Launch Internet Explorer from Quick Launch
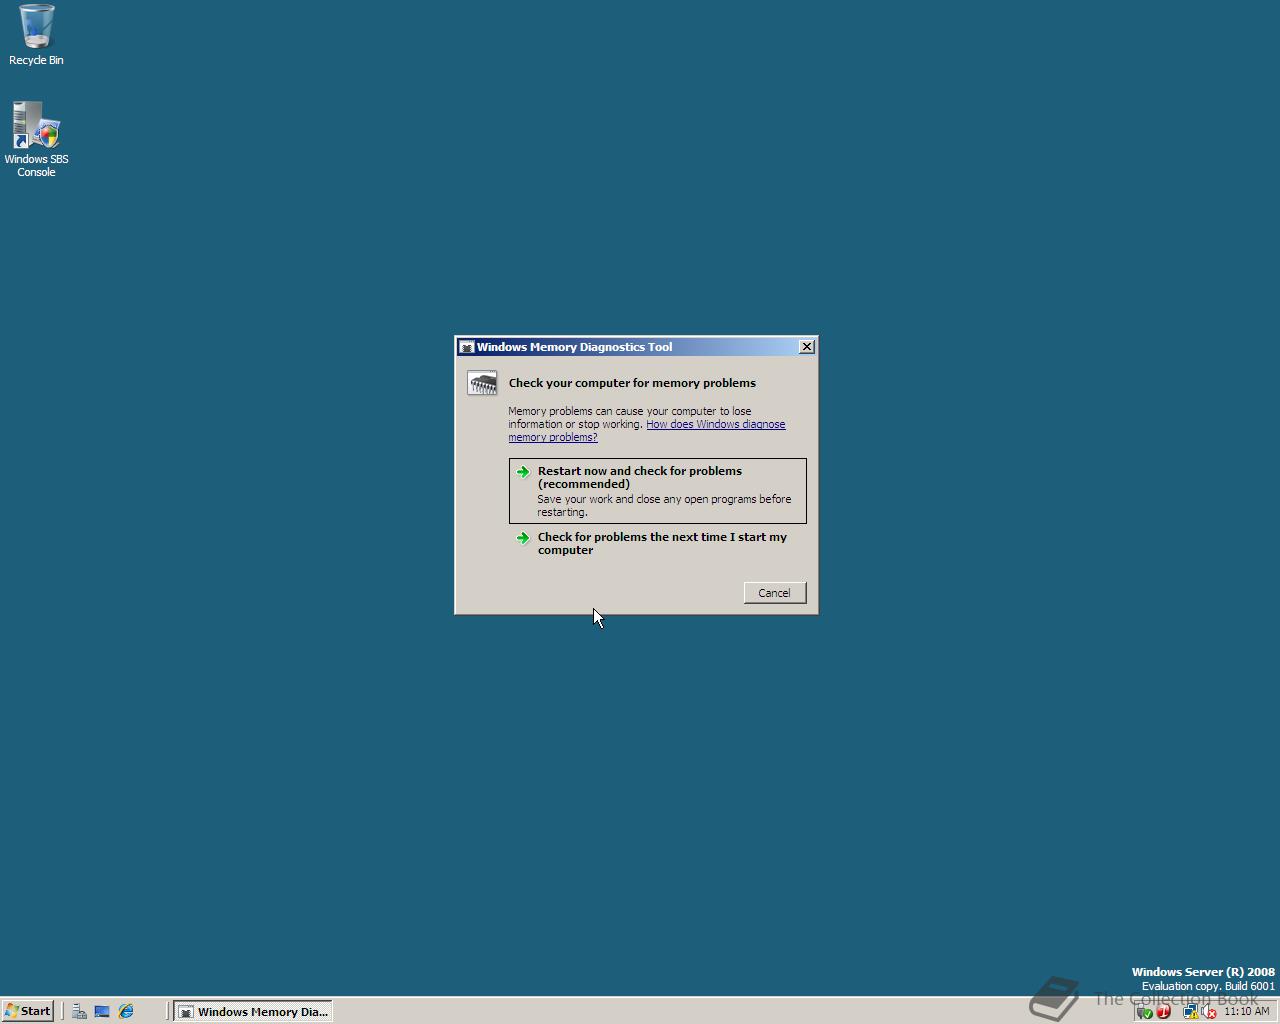 [x=126, y=1011]
